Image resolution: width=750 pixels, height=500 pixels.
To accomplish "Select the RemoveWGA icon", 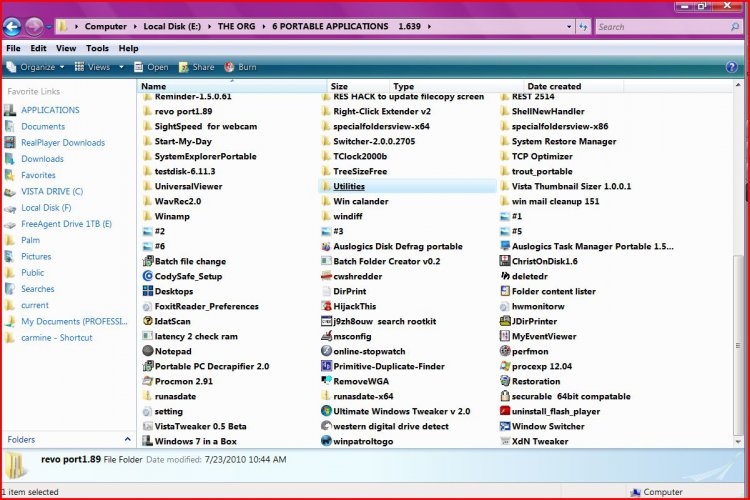I will (x=327, y=381).
